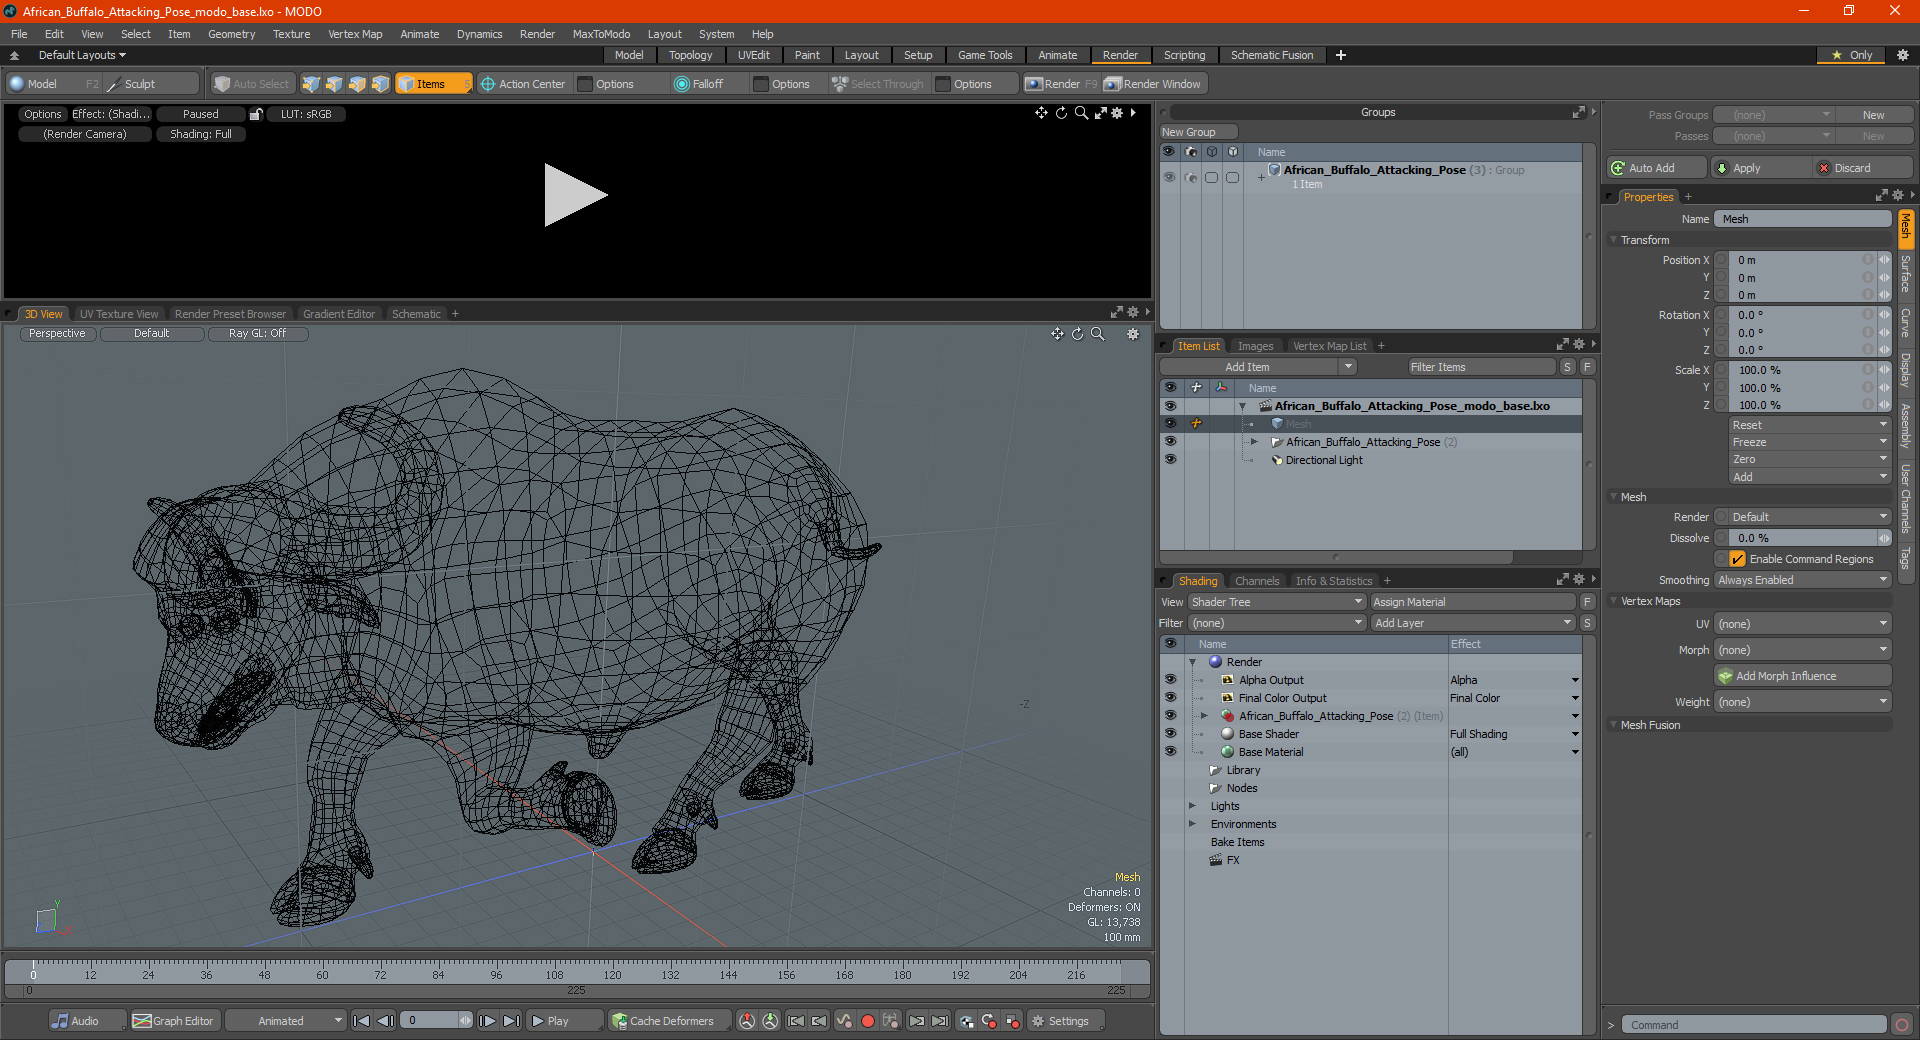Switch to Channels tab
The image size is (1920, 1040).
1256,581
